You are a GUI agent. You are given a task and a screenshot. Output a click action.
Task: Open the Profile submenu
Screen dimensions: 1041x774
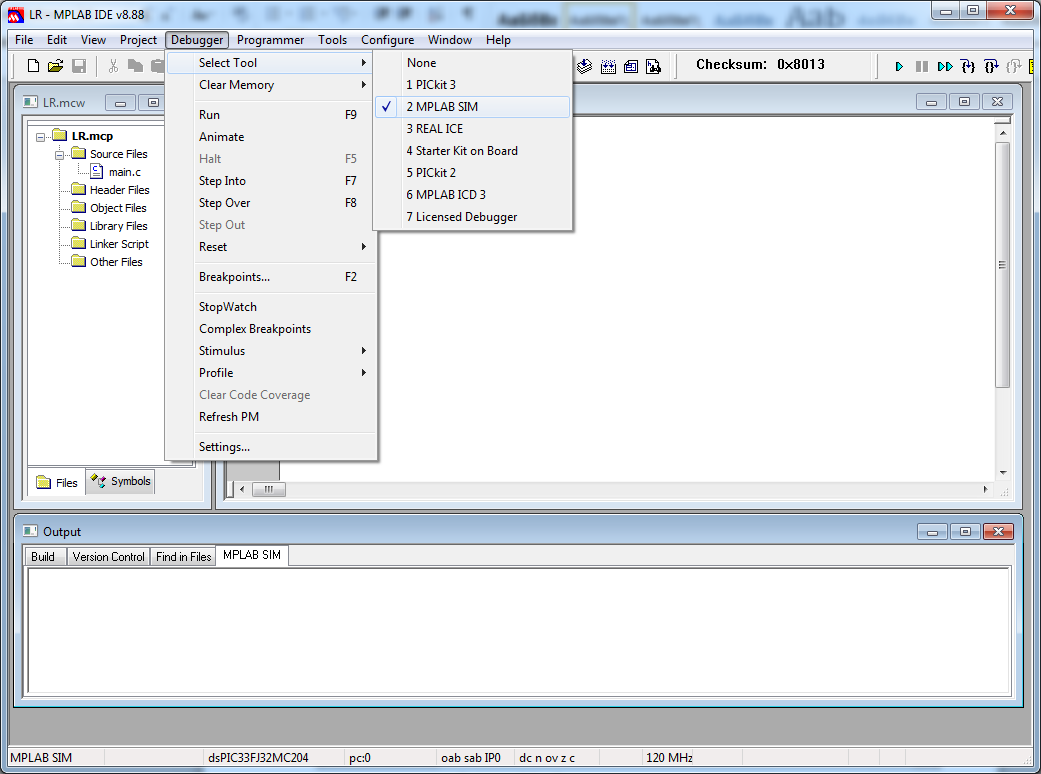pyautogui.click(x=271, y=372)
